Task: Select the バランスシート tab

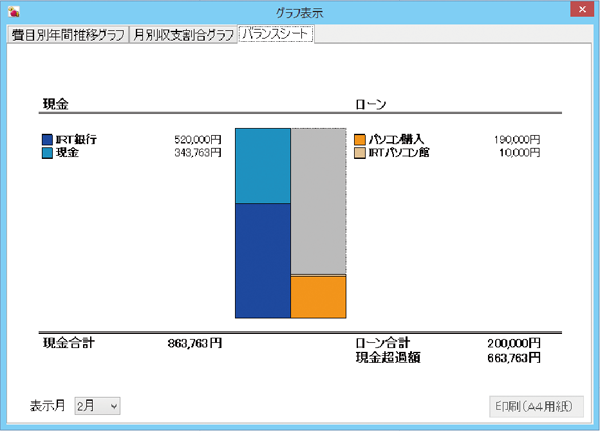Action: pos(276,34)
